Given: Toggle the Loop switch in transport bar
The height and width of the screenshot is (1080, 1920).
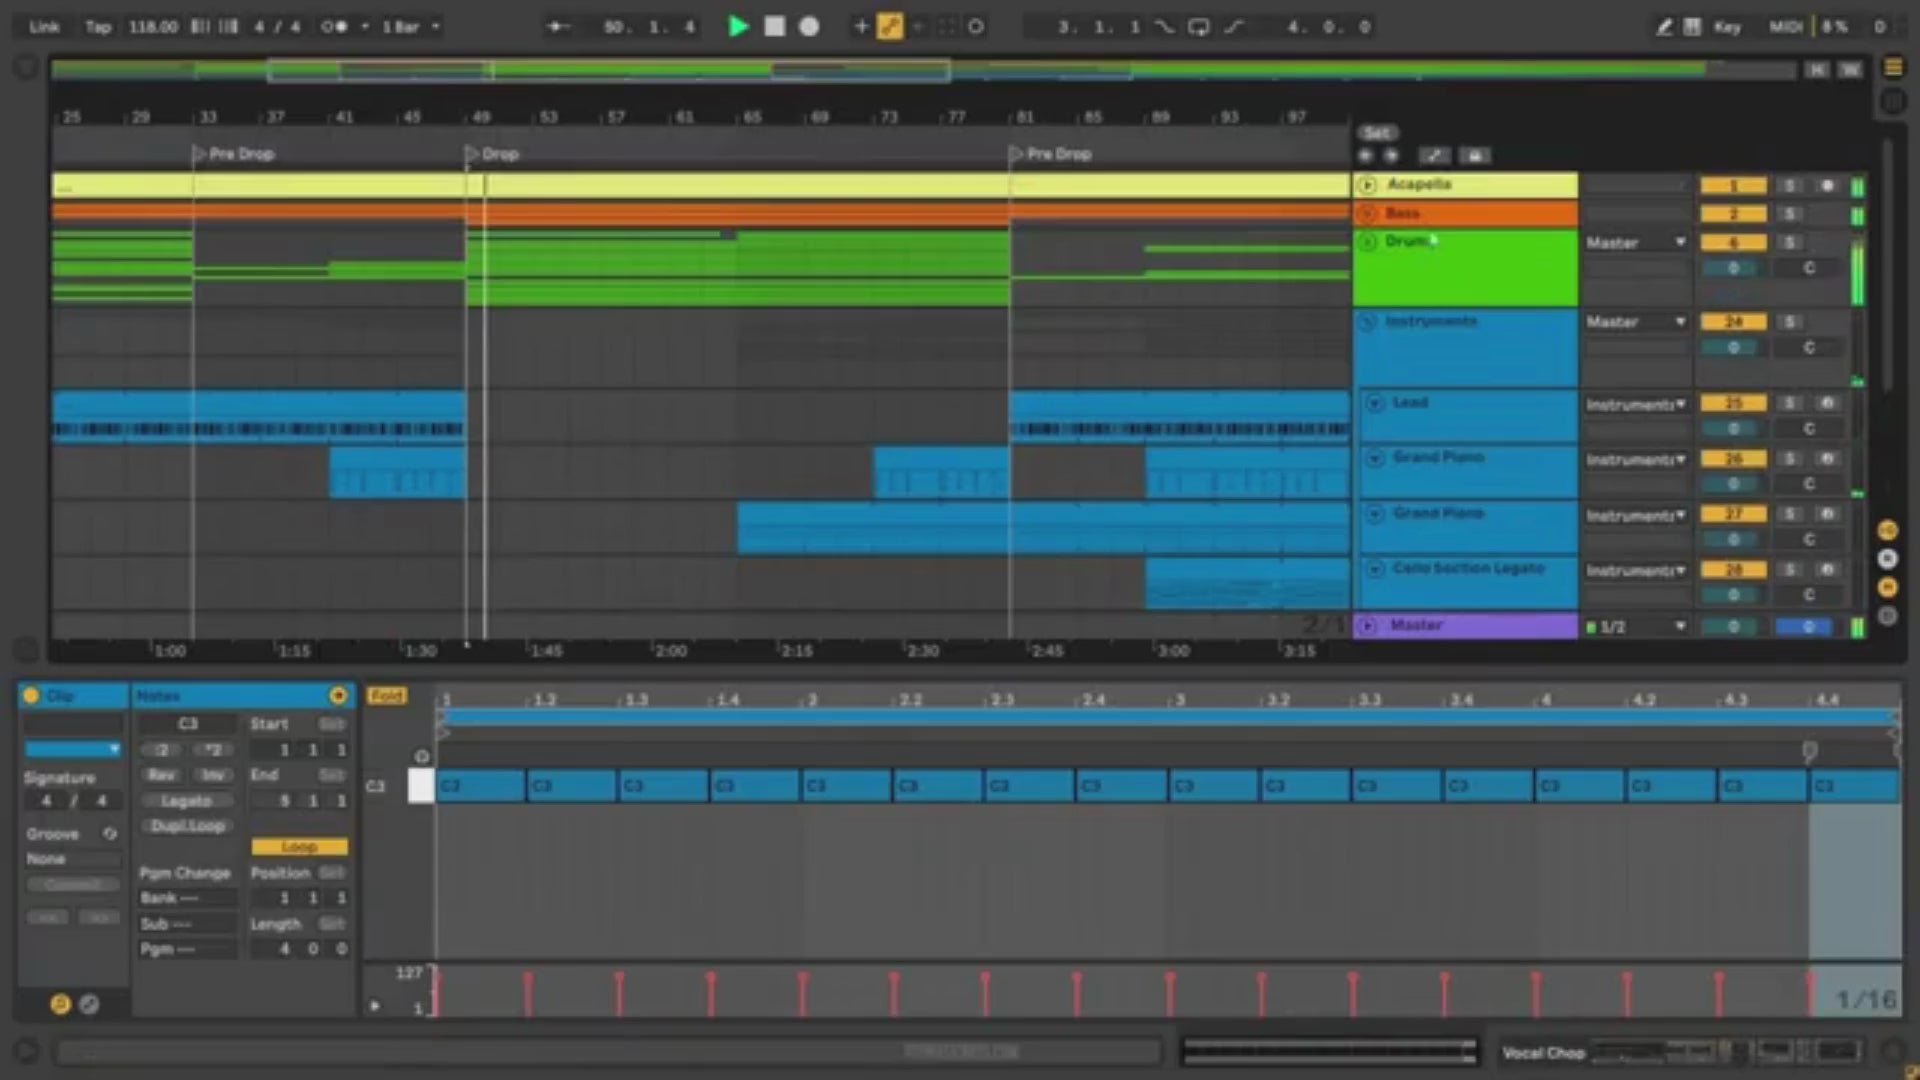Looking at the screenshot, I should click(x=1198, y=27).
